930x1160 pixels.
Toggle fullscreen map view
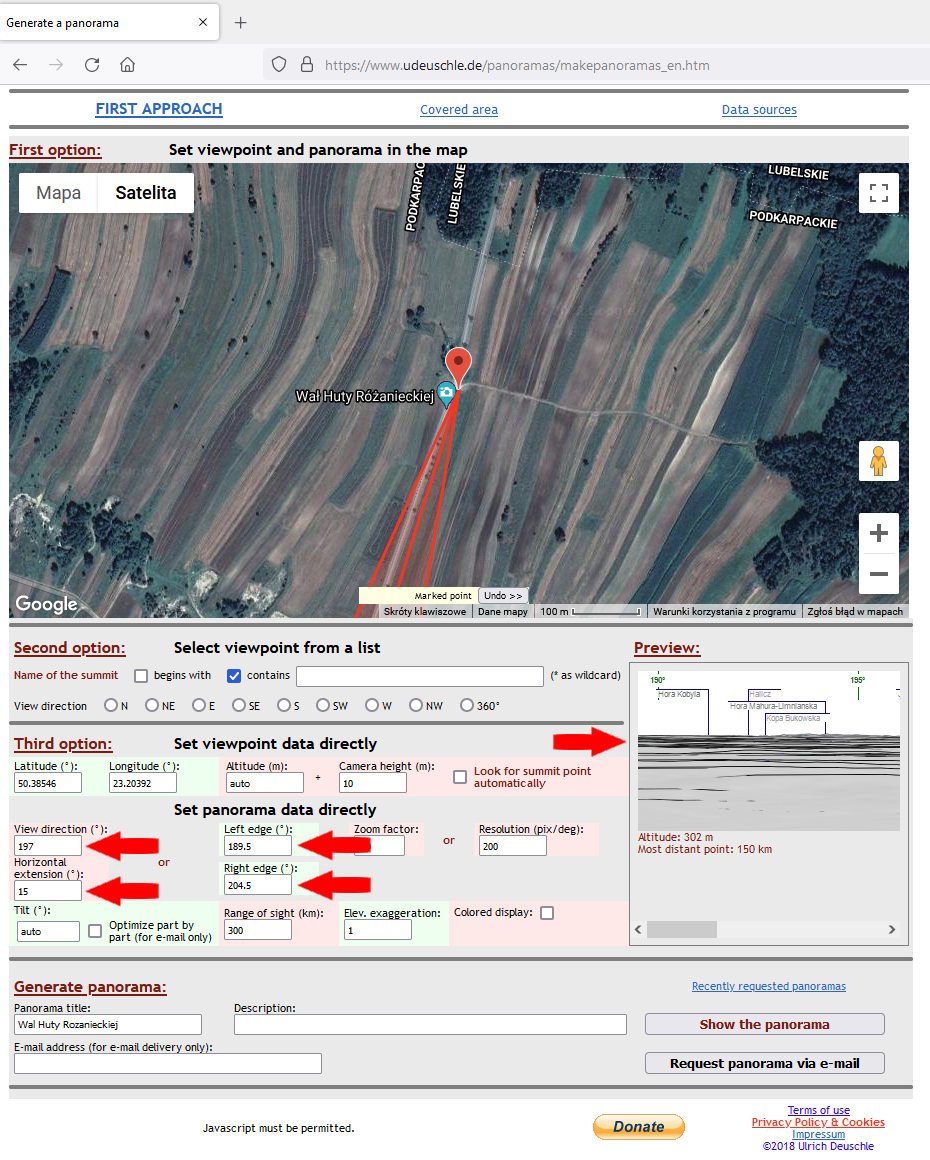pos(878,194)
